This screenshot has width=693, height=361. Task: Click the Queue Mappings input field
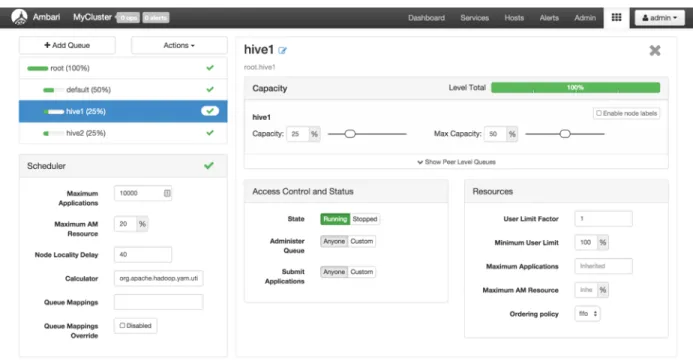click(x=159, y=302)
